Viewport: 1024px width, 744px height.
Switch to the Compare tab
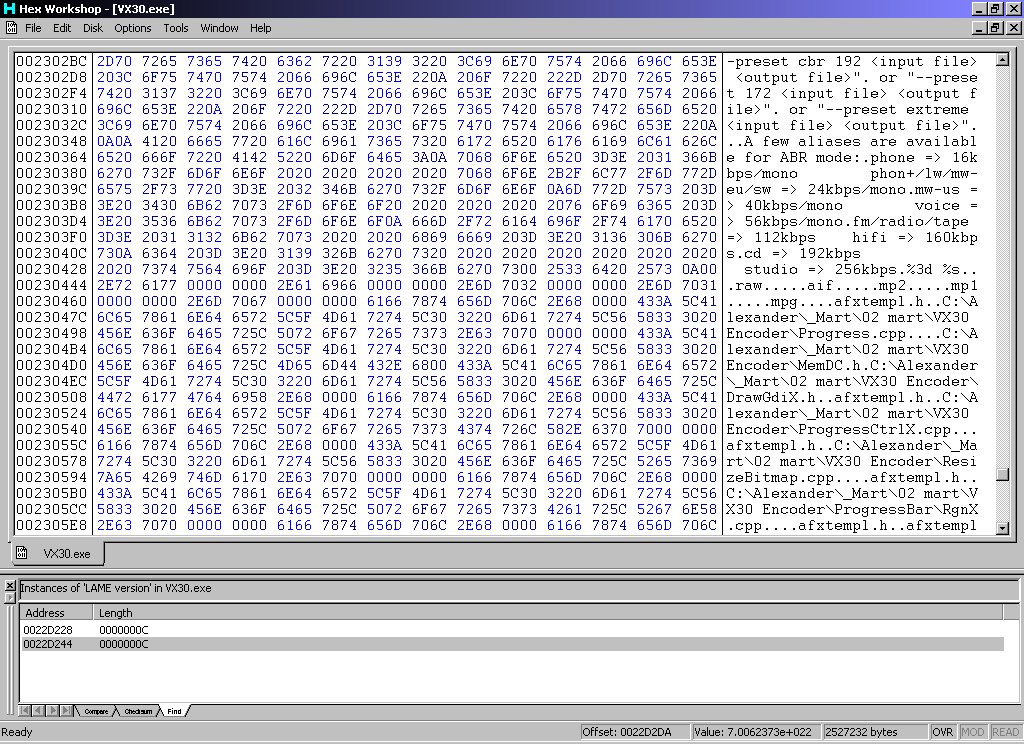[x=96, y=711]
